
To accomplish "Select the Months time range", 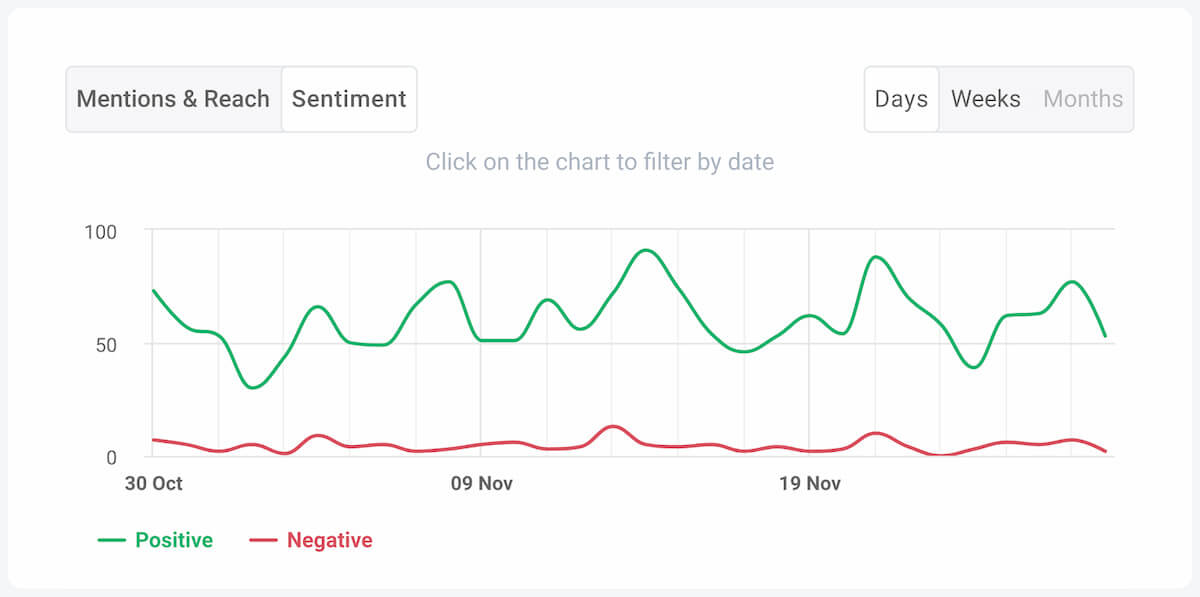I will coord(1082,99).
